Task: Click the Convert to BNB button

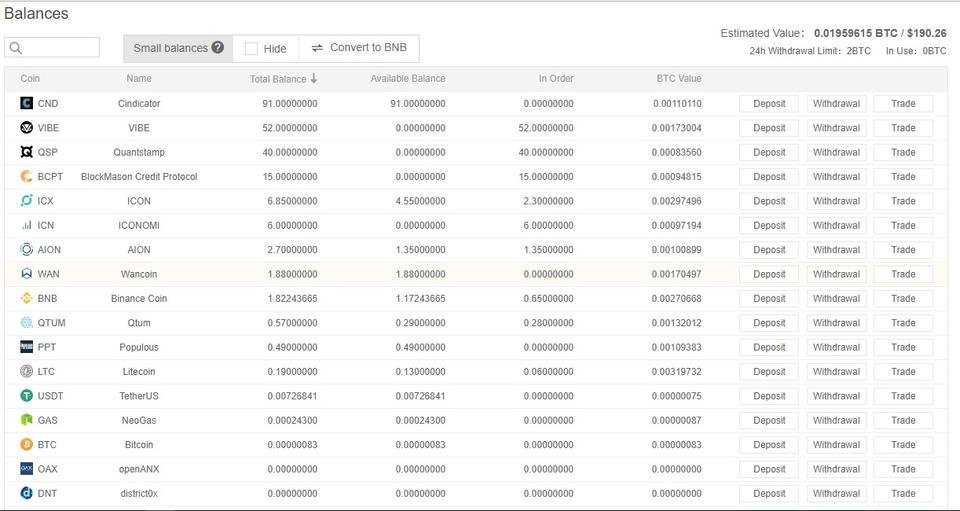Action: (359, 48)
